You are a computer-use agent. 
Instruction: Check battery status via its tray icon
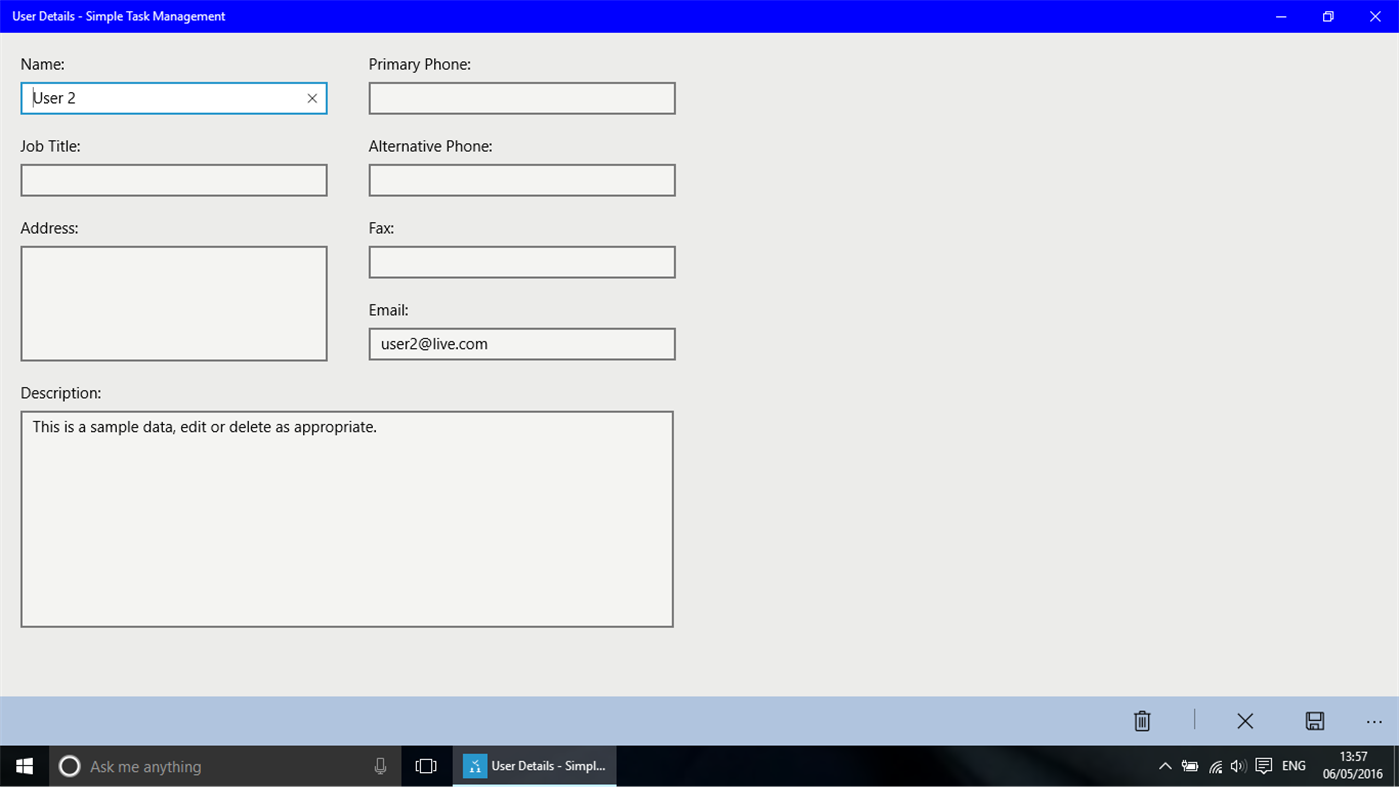(x=1190, y=766)
